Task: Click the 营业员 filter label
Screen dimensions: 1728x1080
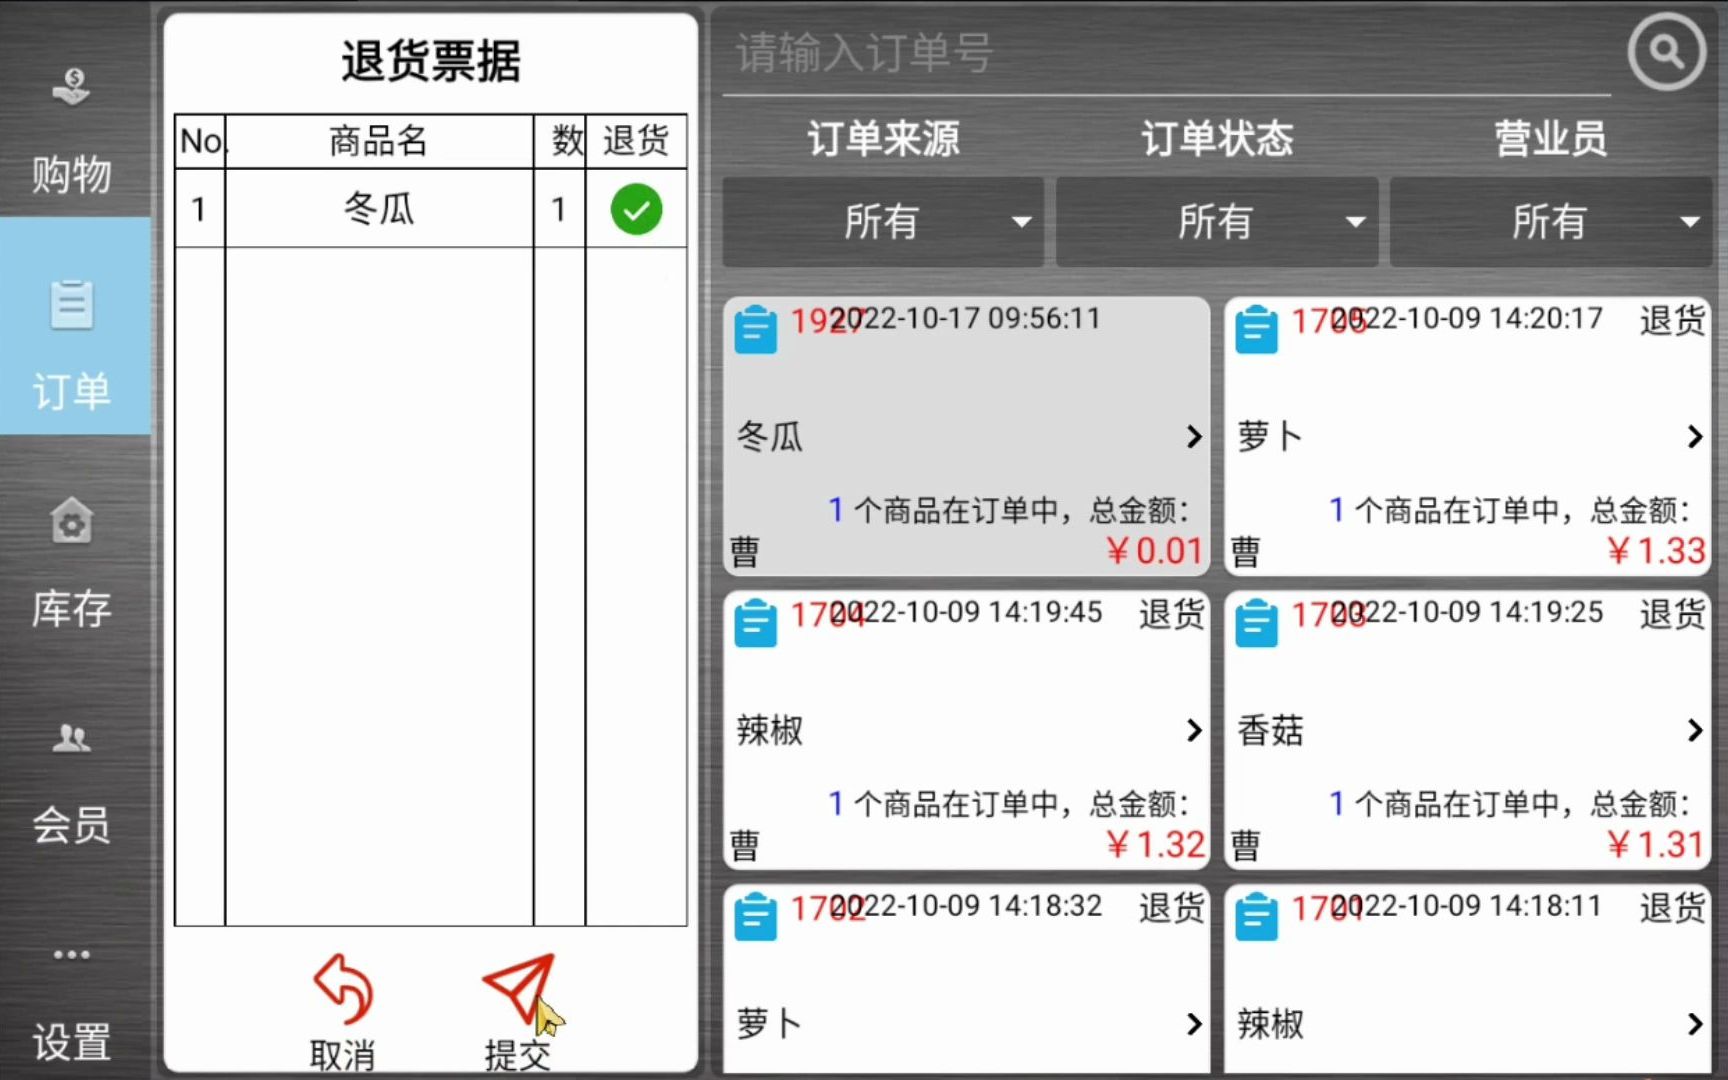Action: click(1551, 138)
